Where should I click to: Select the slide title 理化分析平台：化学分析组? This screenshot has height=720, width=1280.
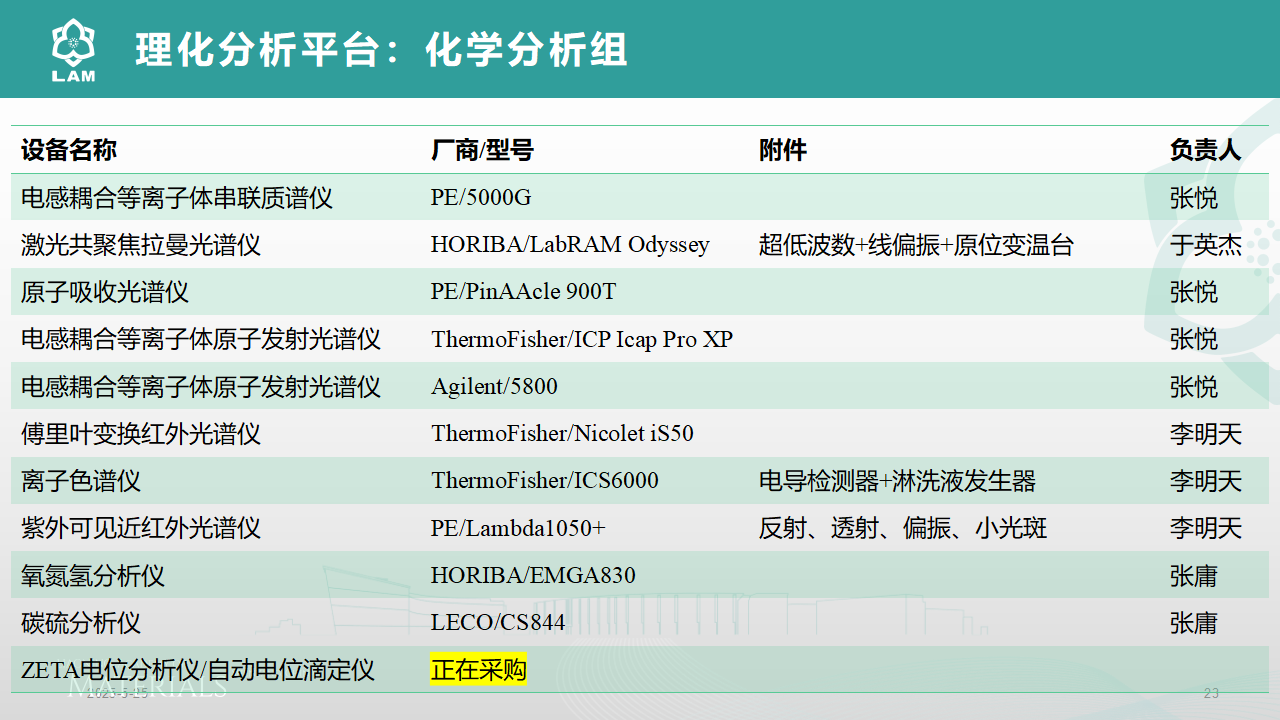[381, 50]
